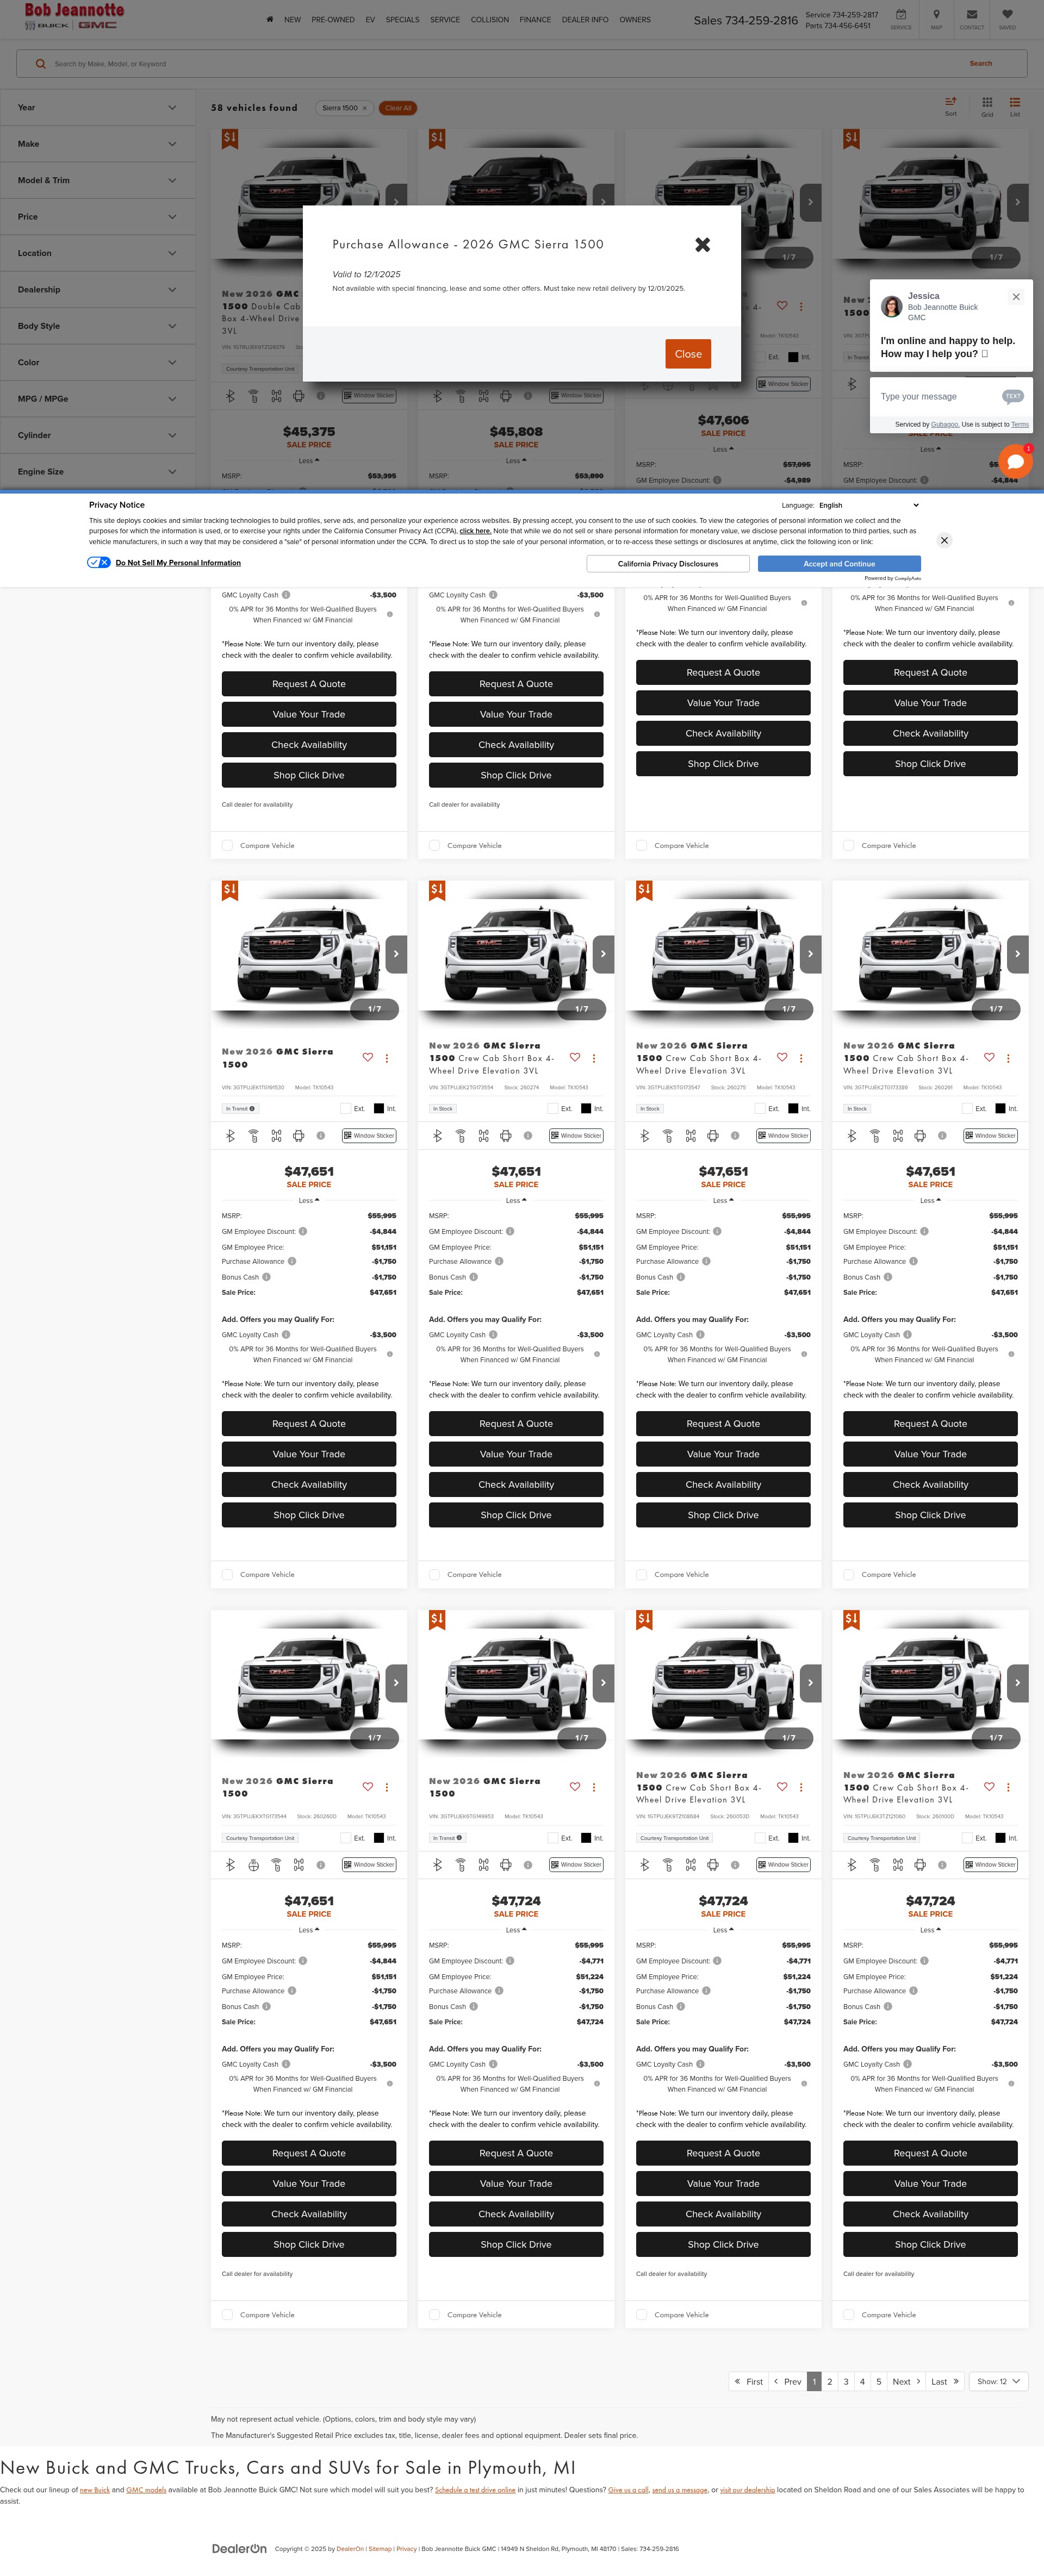
Task: Tick Compare Vehicle on the Stock 260100D card
Action: coord(848,2314)
